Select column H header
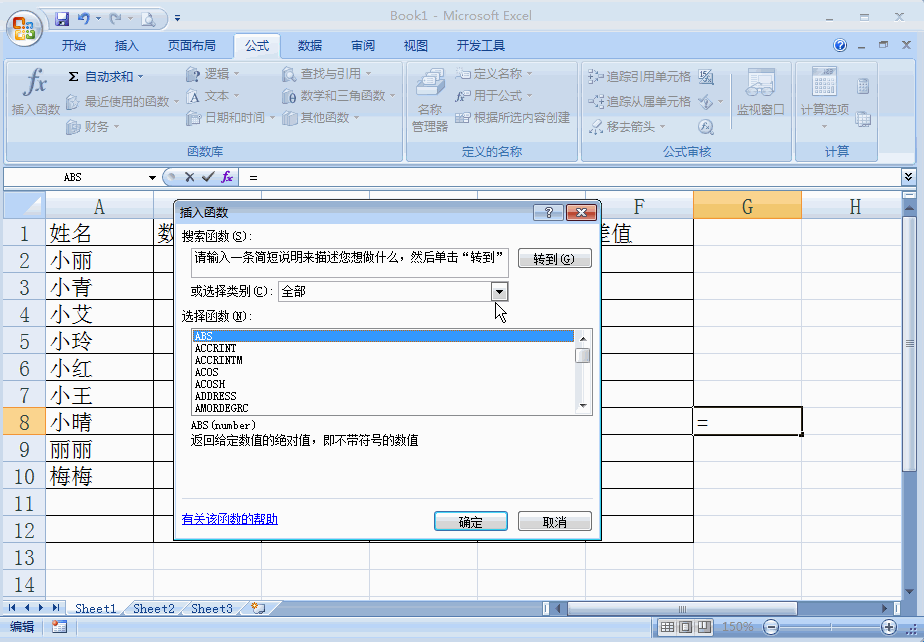Image resolution: width=924 pixels, height=642 pixels. [854, 205]
